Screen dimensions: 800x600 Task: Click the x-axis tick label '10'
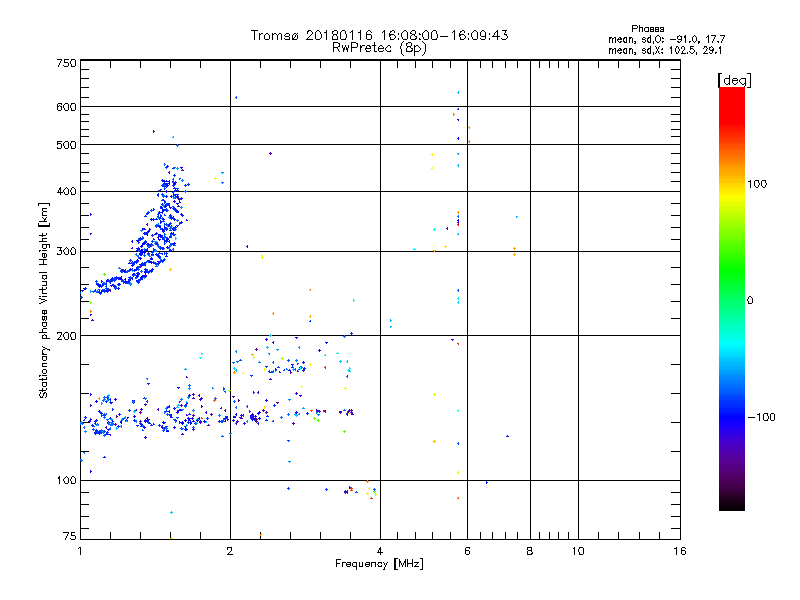point(578,551)
